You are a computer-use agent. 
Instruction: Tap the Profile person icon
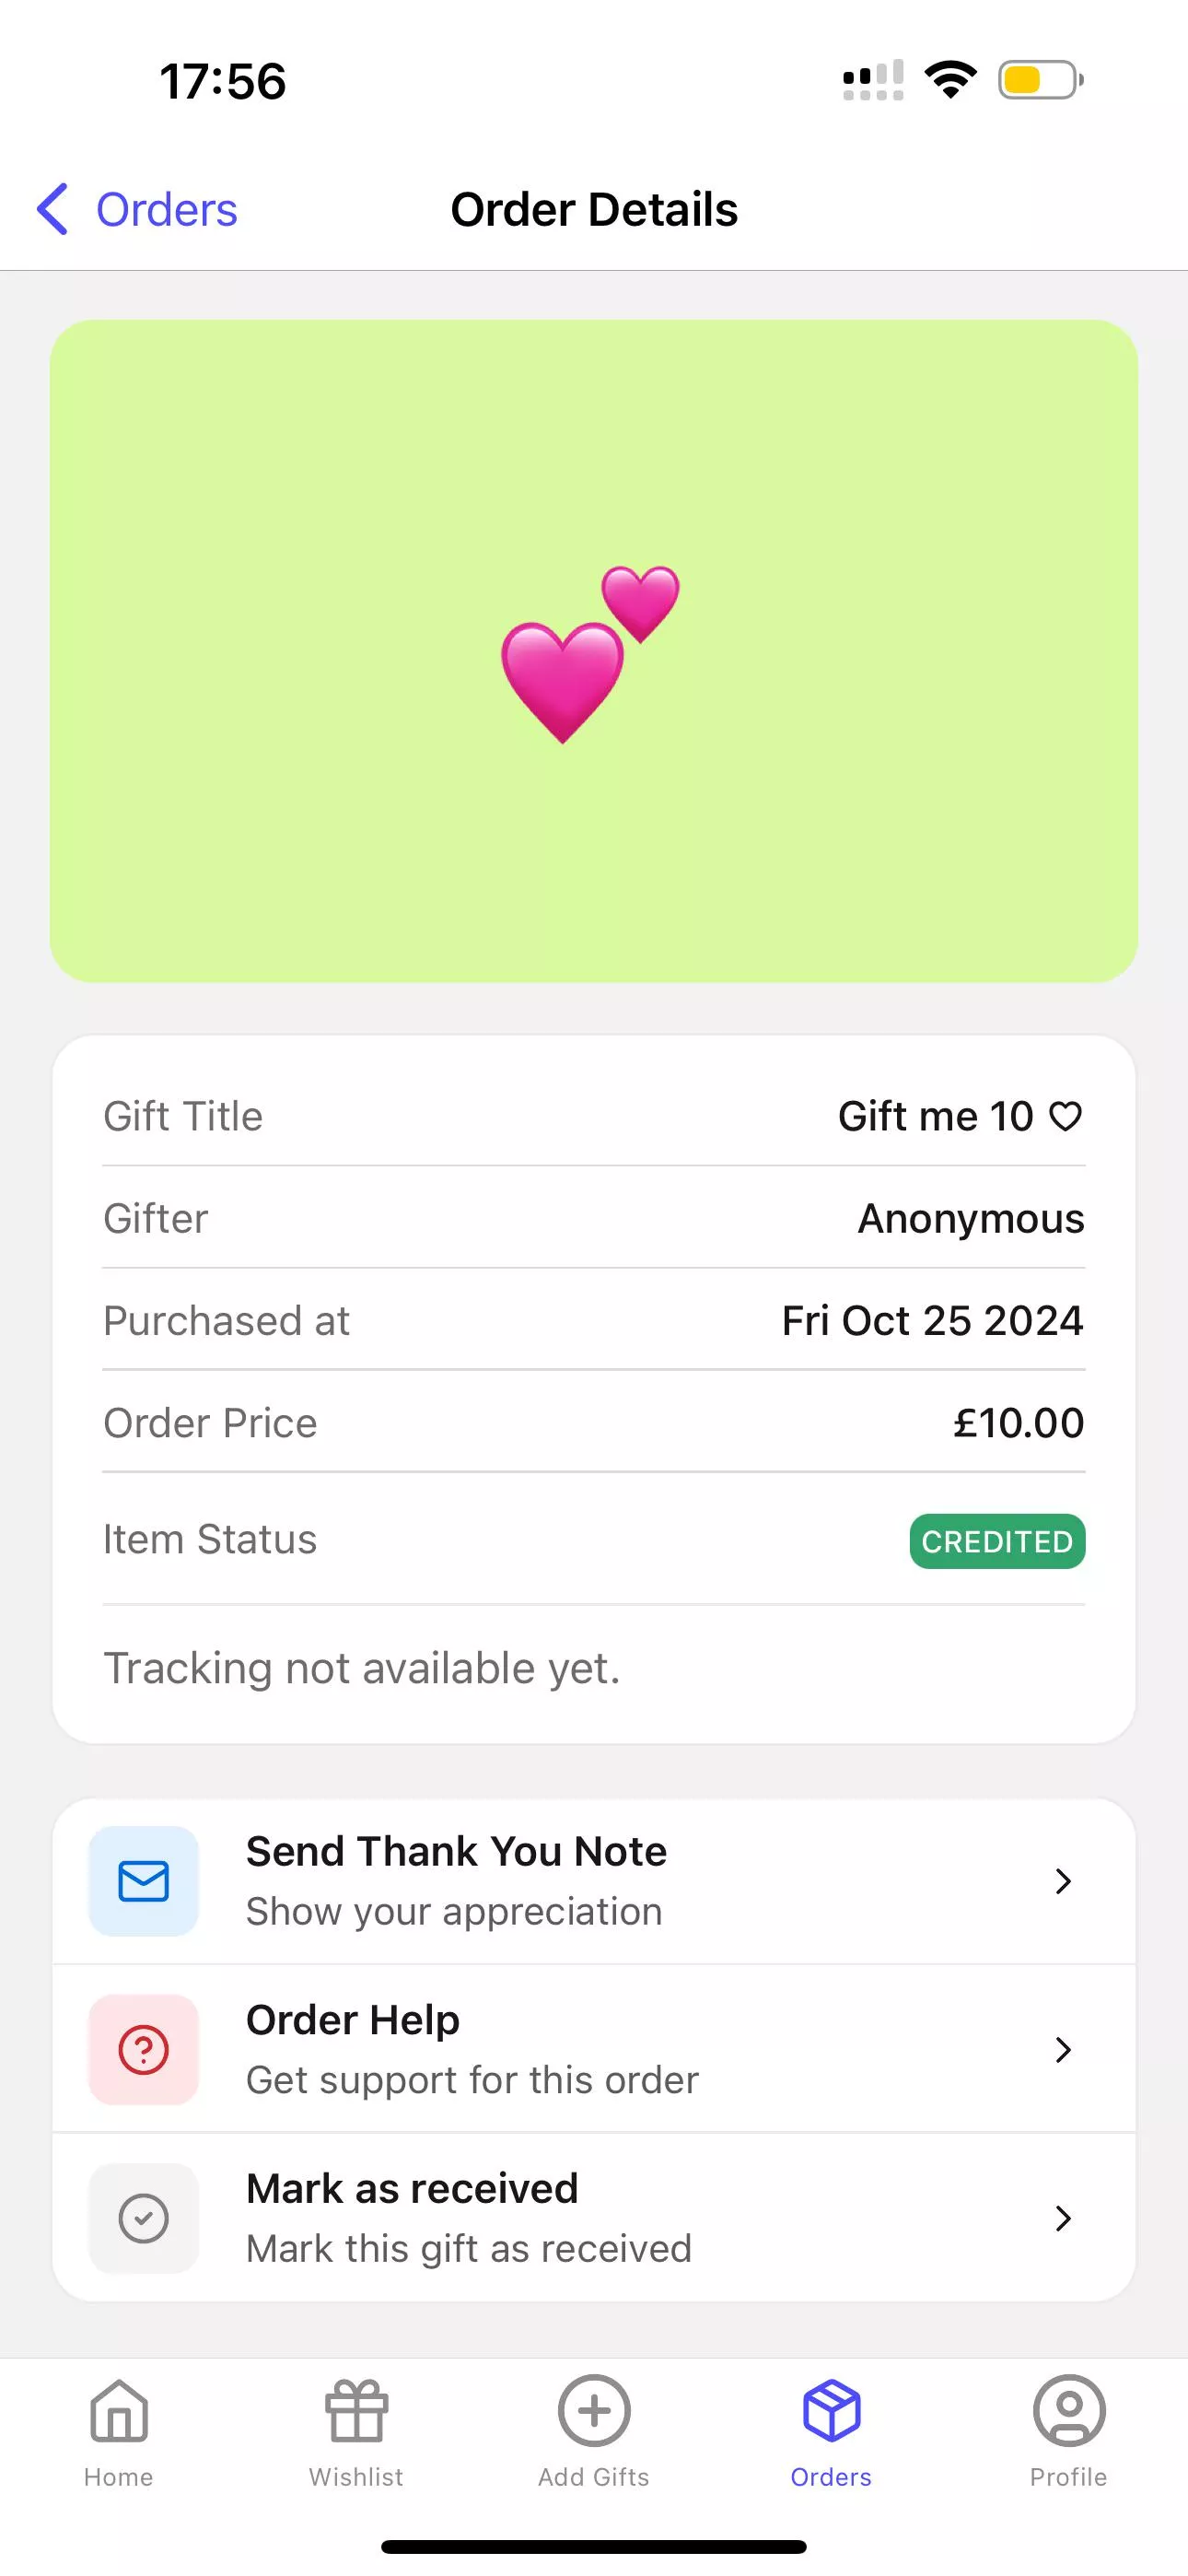click(x=1069, y=2411)
